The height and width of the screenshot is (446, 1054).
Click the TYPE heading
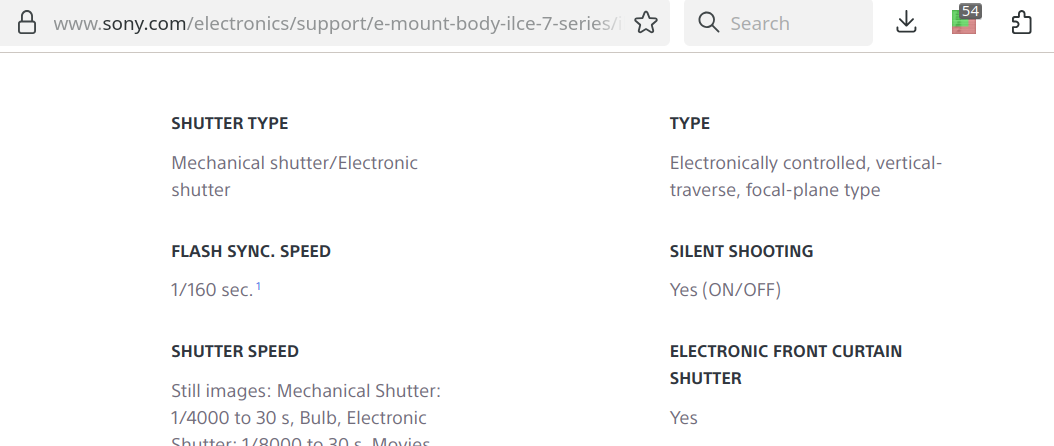pos(690,123)
